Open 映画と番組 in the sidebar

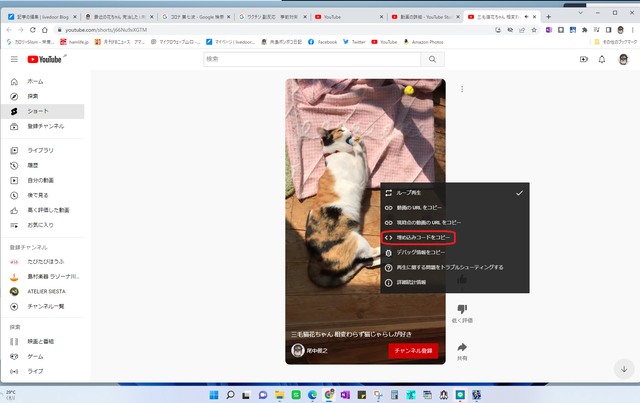(x=43, y=341)
